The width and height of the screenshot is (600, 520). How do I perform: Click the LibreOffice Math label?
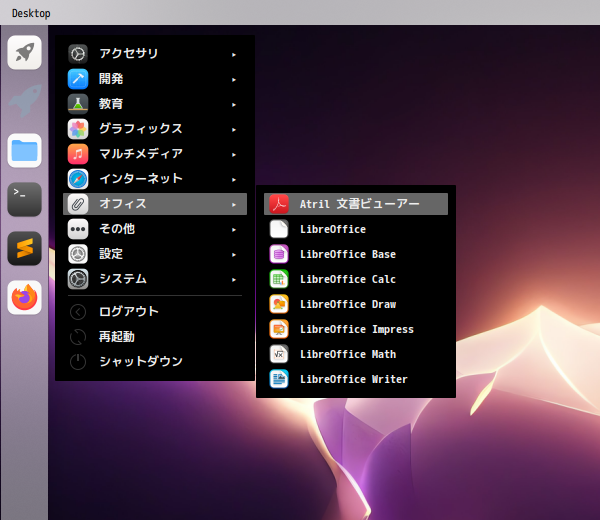tap(348, 354)
